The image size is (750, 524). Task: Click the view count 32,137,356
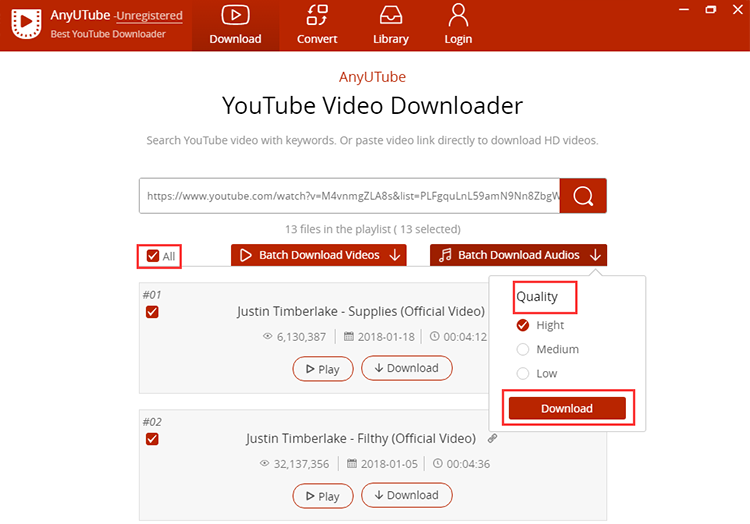(x=301, y=464)
